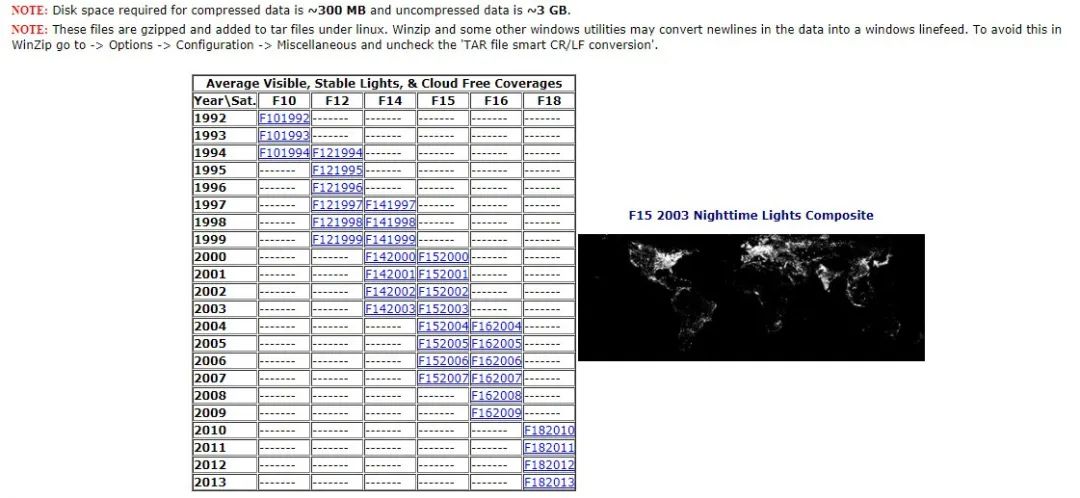Click the F18 column header

coord(549,101)
